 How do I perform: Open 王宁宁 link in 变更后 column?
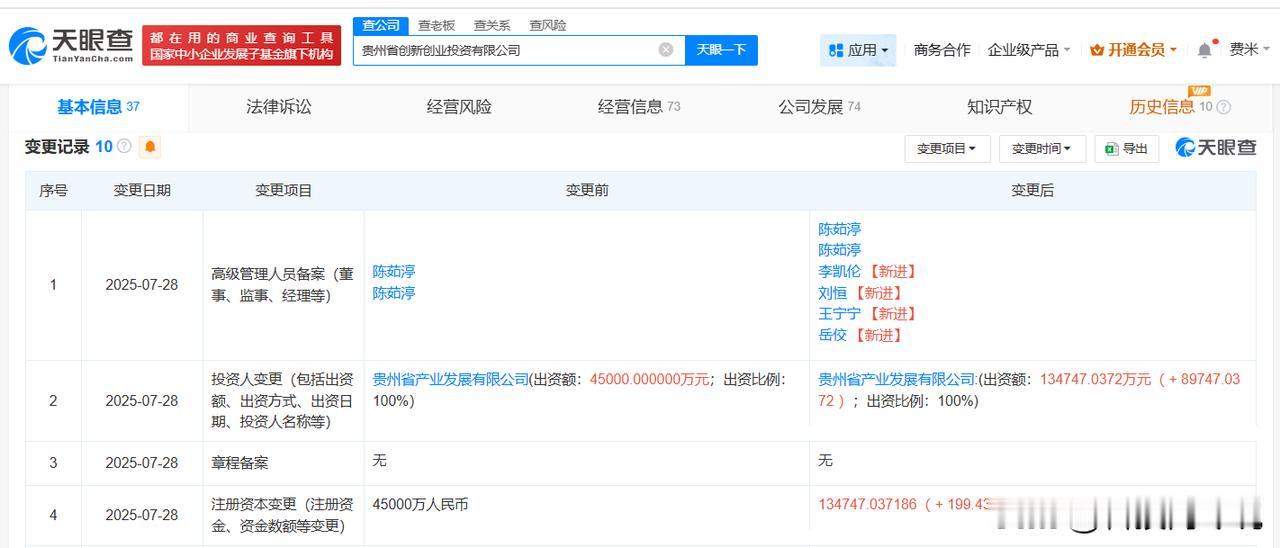coord(839,314)
